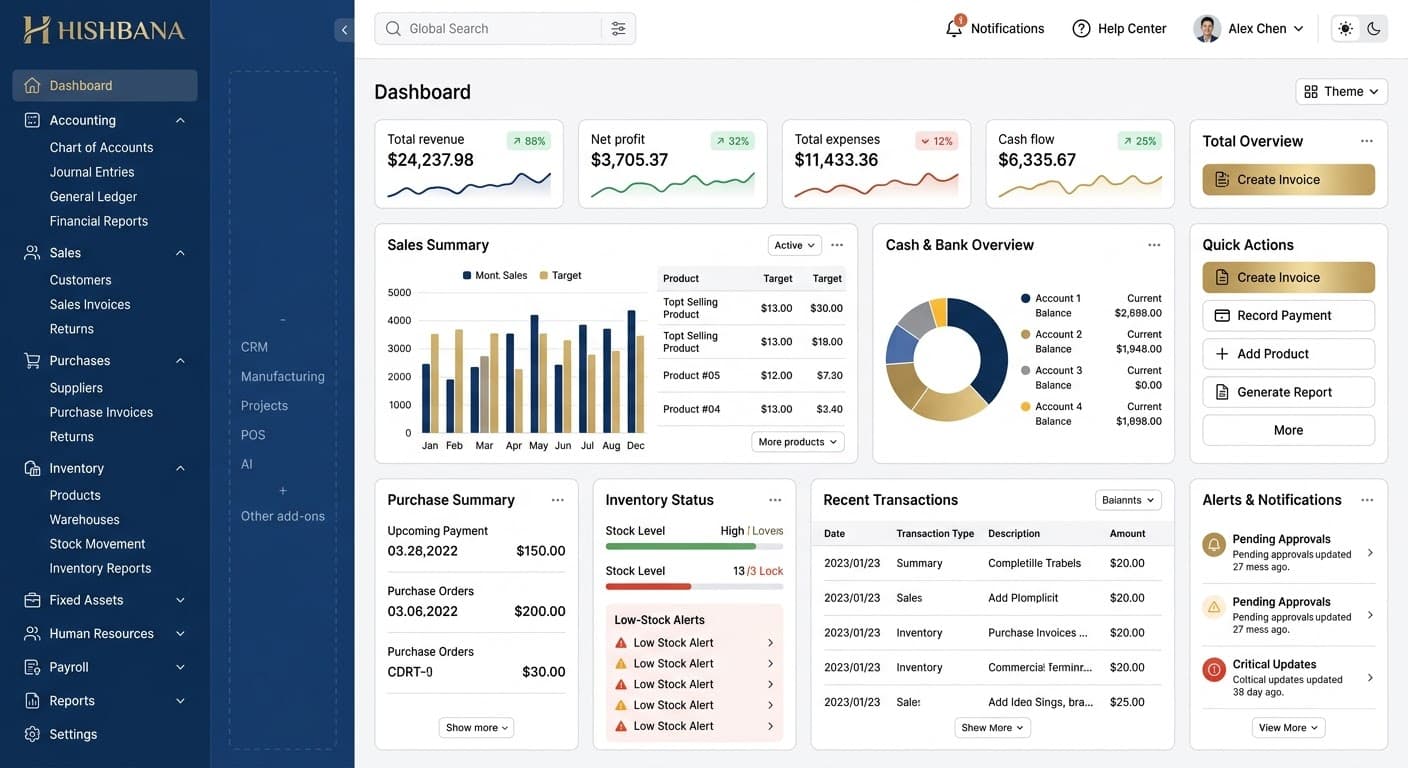Click the navy segment of donut chart
Viewport: 1408px width, 768px height.
(x=986, y=345)
